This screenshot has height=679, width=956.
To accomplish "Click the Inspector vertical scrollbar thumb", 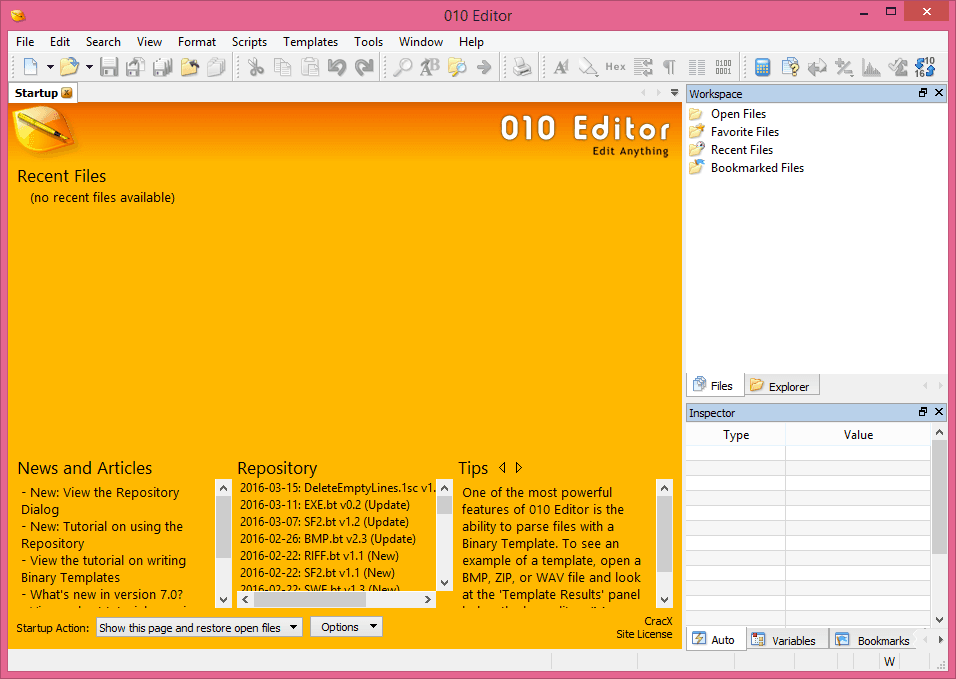I will (x=940, y=496).
